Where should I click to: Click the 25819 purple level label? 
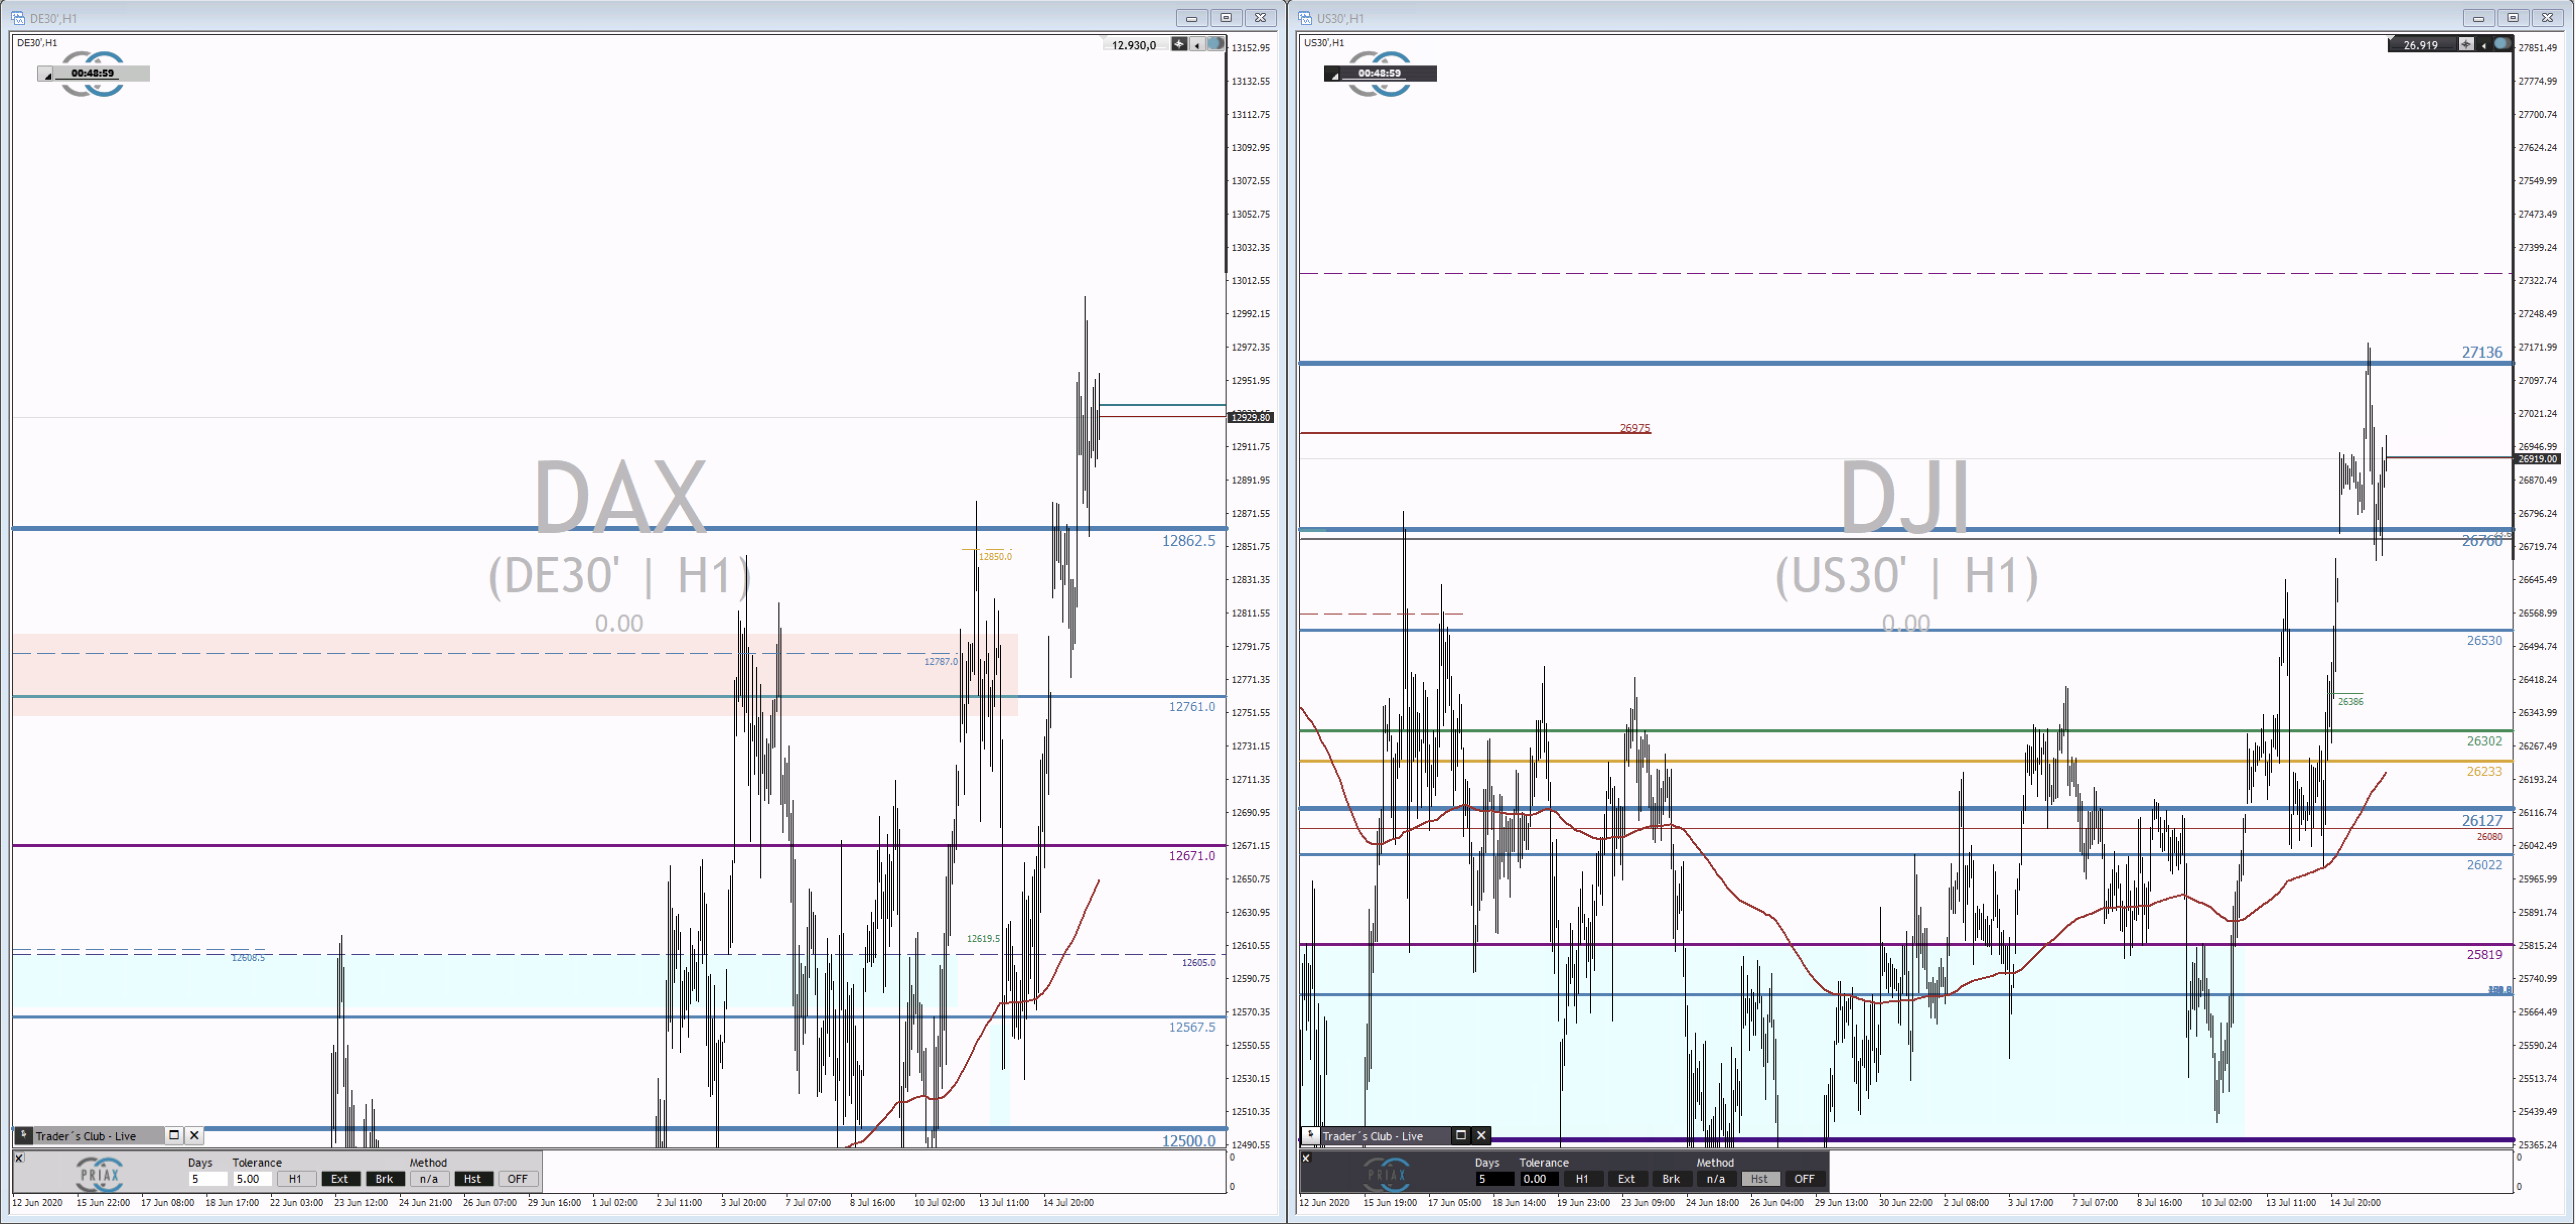(2484, 955)
